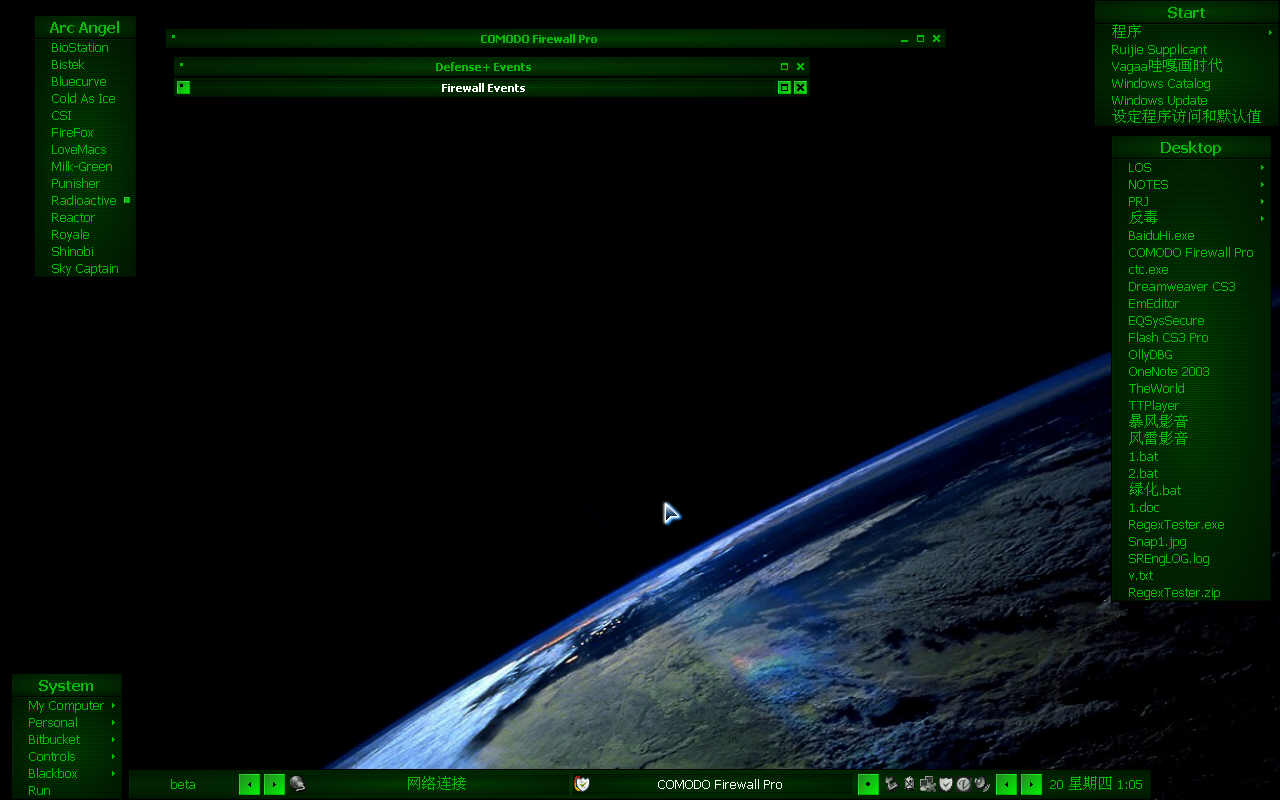Viewport: 1280px width, 800px height.
Task: Click the left arrow beside beta label
Action: [x=249, y=785]
